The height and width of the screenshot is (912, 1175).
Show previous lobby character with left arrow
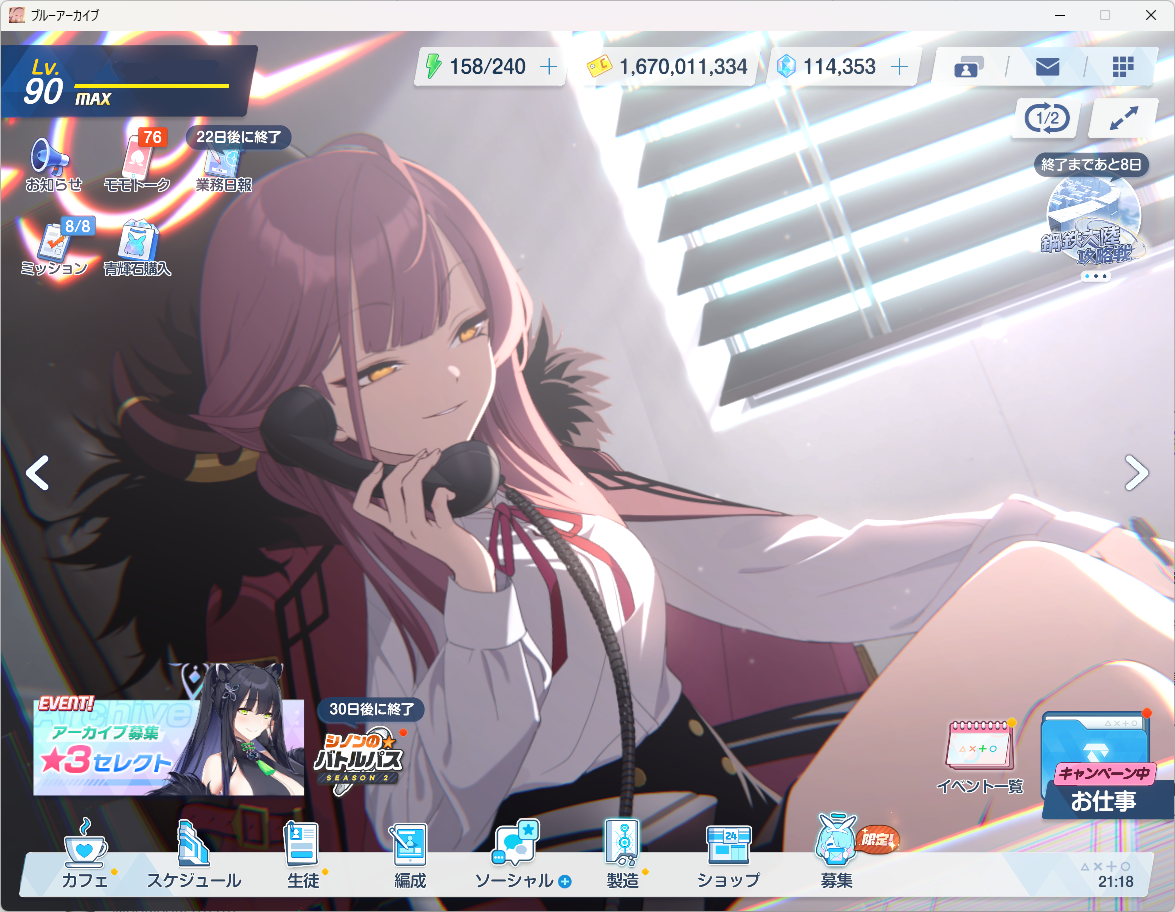37,473
